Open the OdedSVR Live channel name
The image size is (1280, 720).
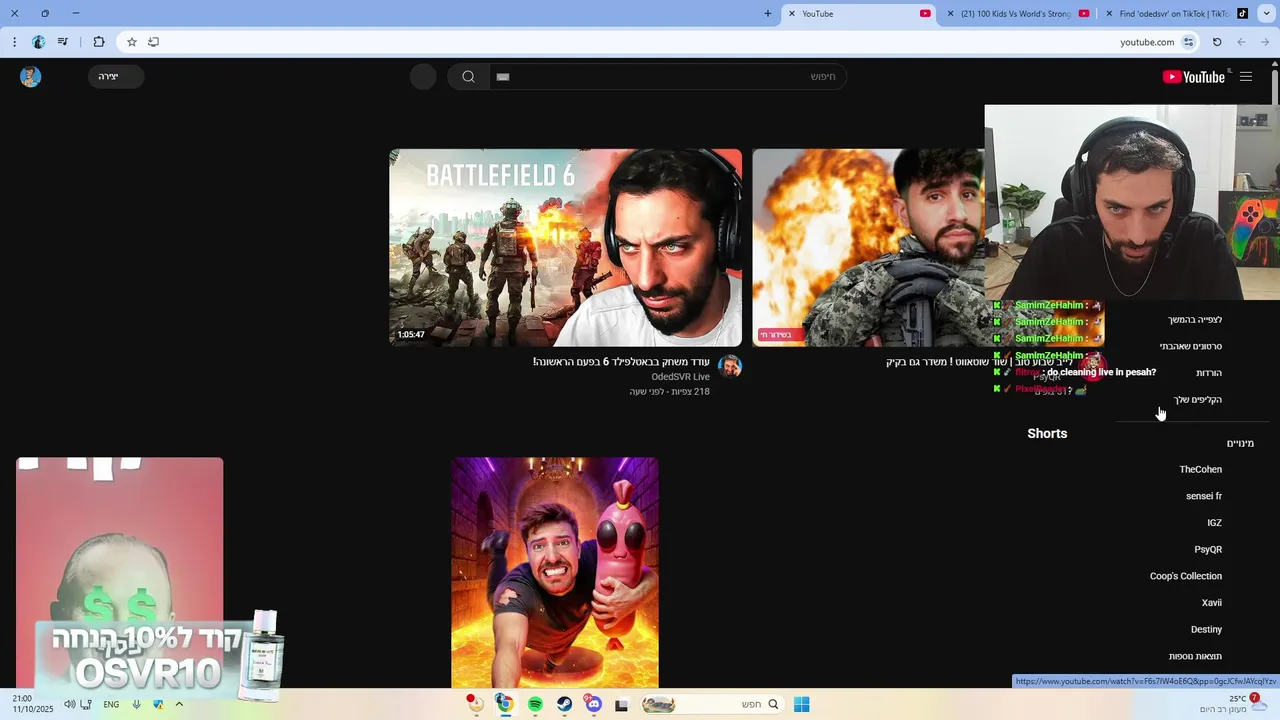680,377
